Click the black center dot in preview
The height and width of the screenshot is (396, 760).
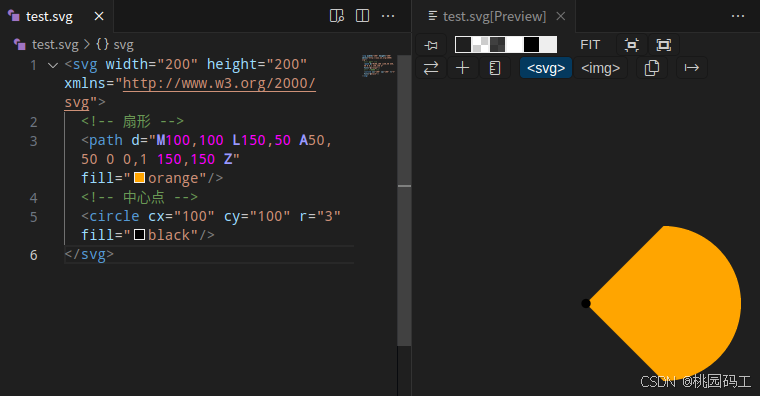pyautogui.click(x=586, y=303)
